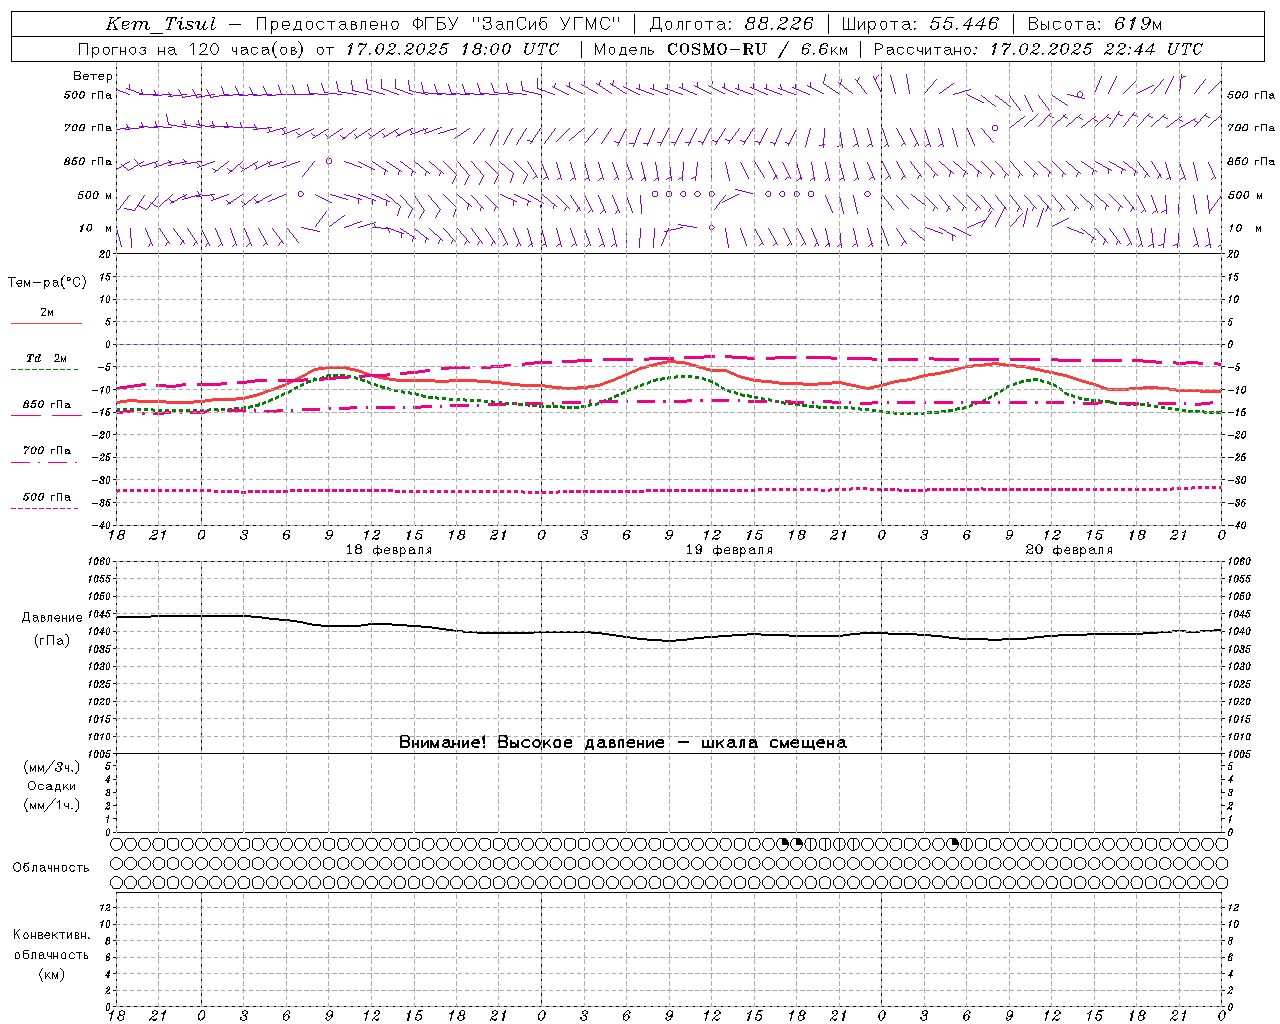Click the Ветер label above wind rows

[x=93, y=76]
